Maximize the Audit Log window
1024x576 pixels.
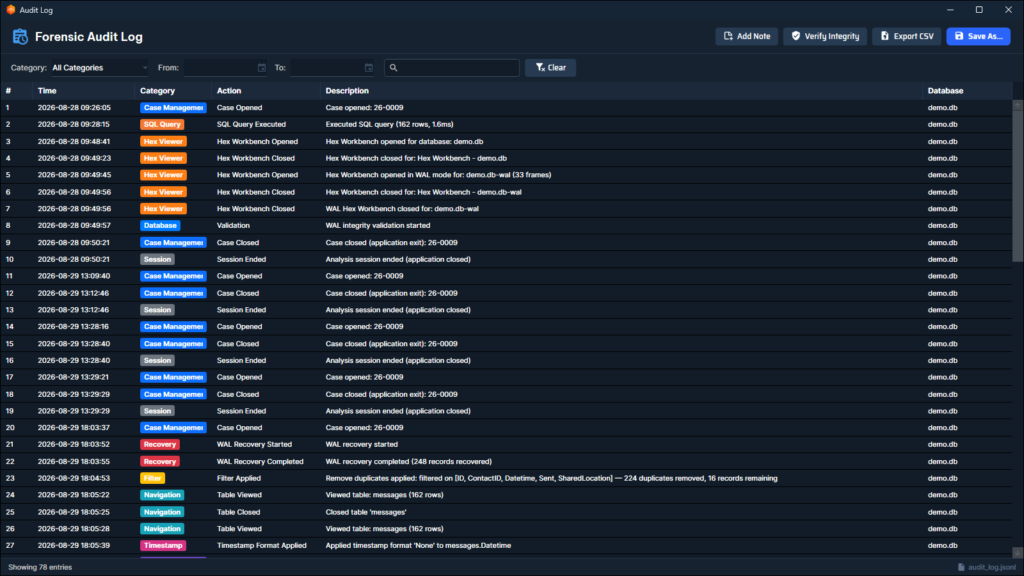tap(979, 10)
